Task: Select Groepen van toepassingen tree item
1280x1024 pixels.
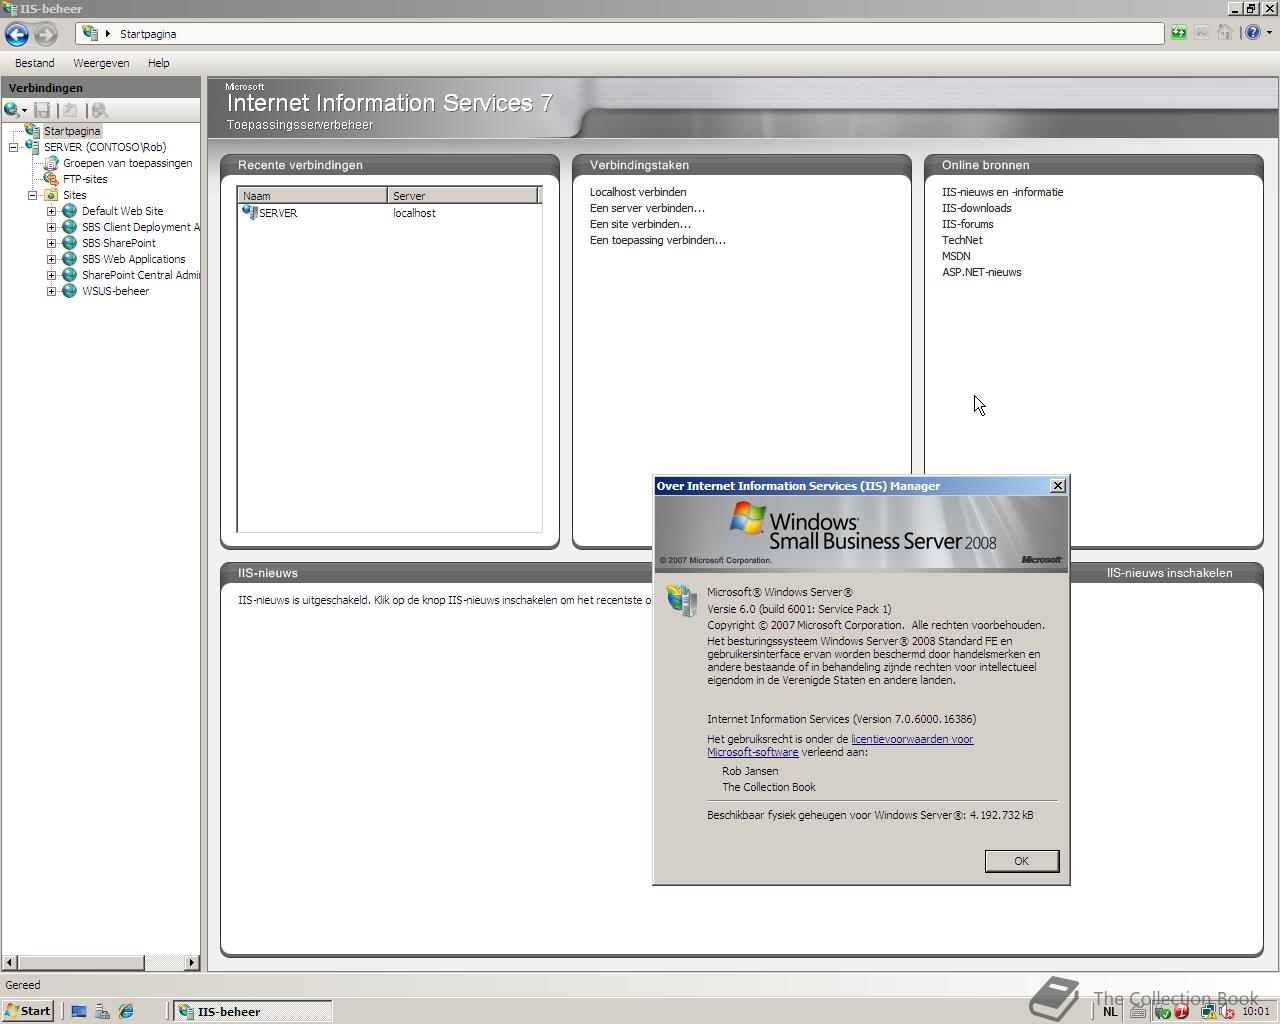Action: (128, 163)
